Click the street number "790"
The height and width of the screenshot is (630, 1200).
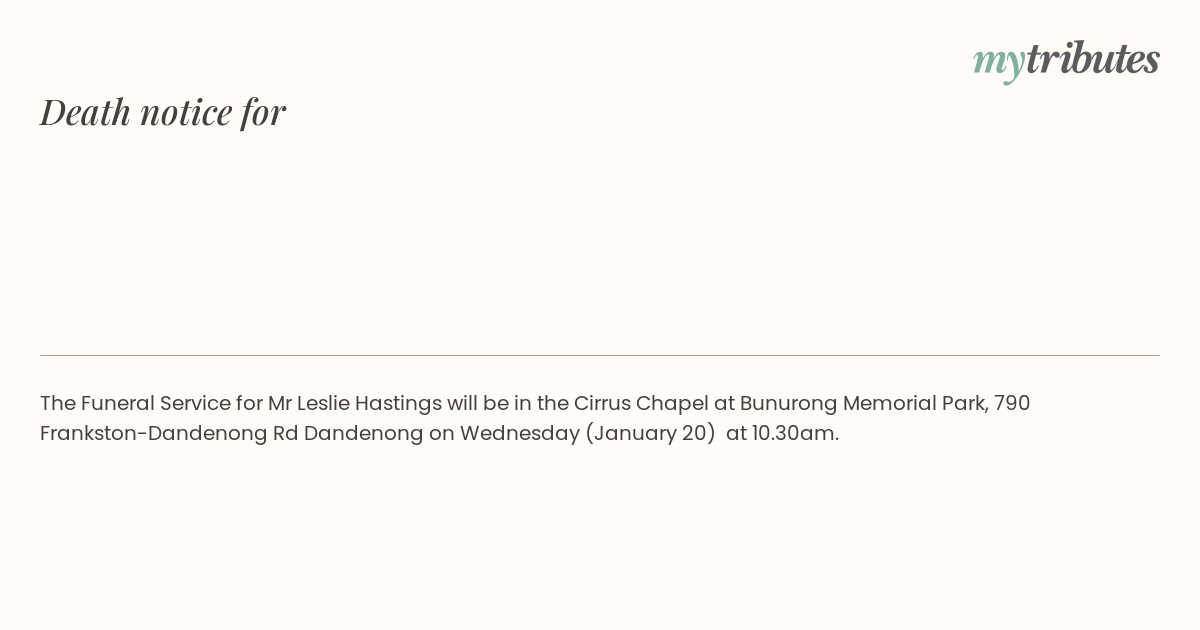1012,403
